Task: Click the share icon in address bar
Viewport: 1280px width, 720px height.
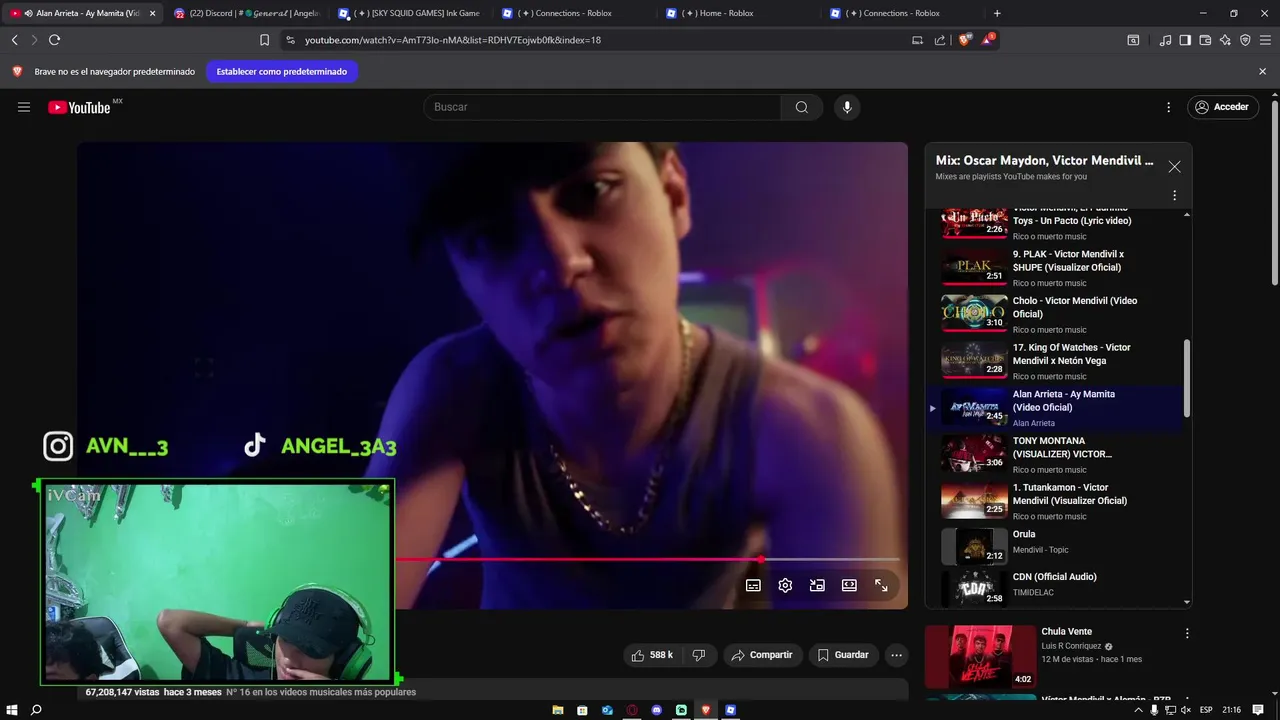Action: click(940, 40)
